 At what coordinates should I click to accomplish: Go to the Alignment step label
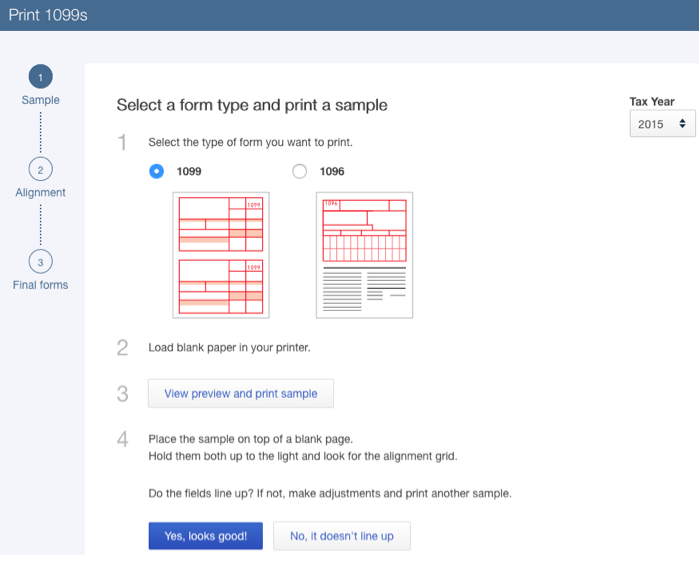(40, 193)
